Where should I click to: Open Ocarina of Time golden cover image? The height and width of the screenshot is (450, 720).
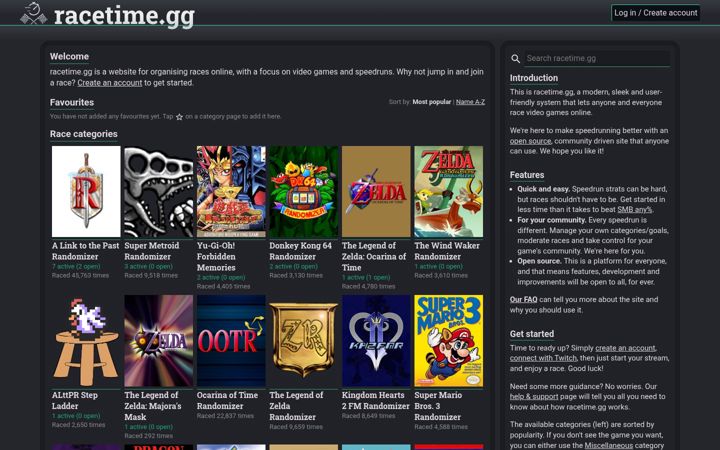pos(376,191)
